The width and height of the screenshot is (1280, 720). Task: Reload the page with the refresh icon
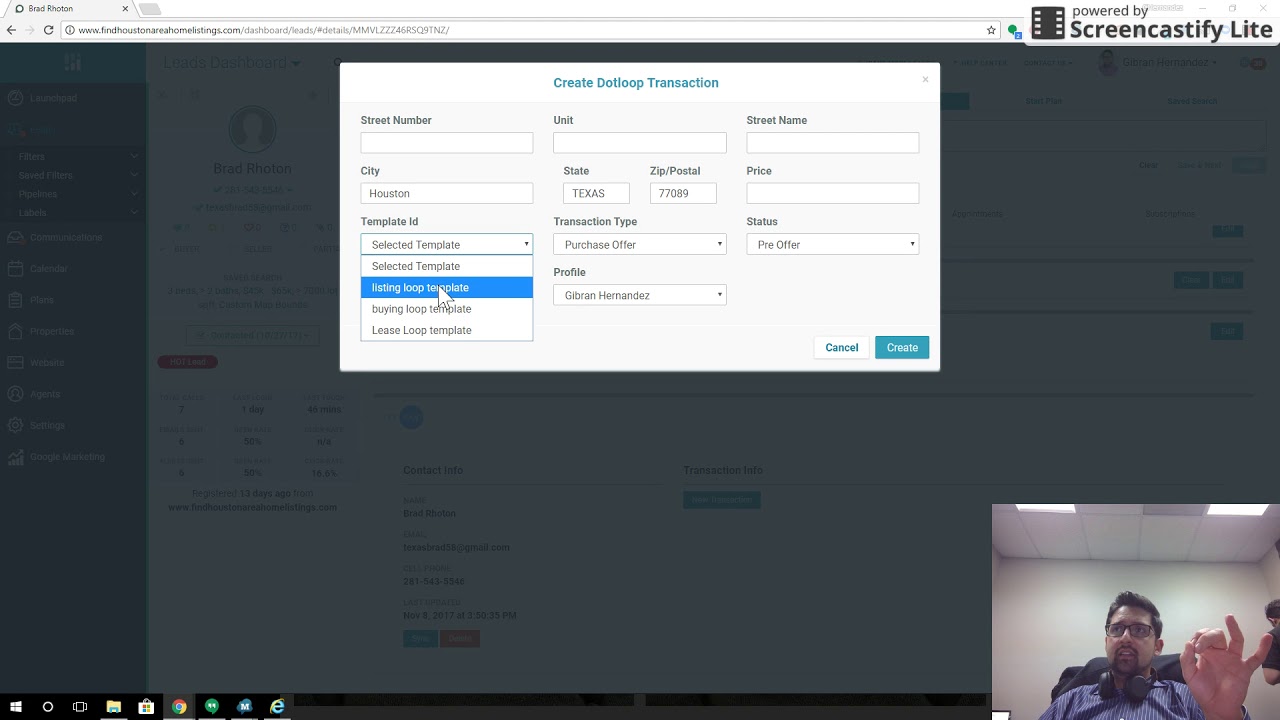coord(48,30)
